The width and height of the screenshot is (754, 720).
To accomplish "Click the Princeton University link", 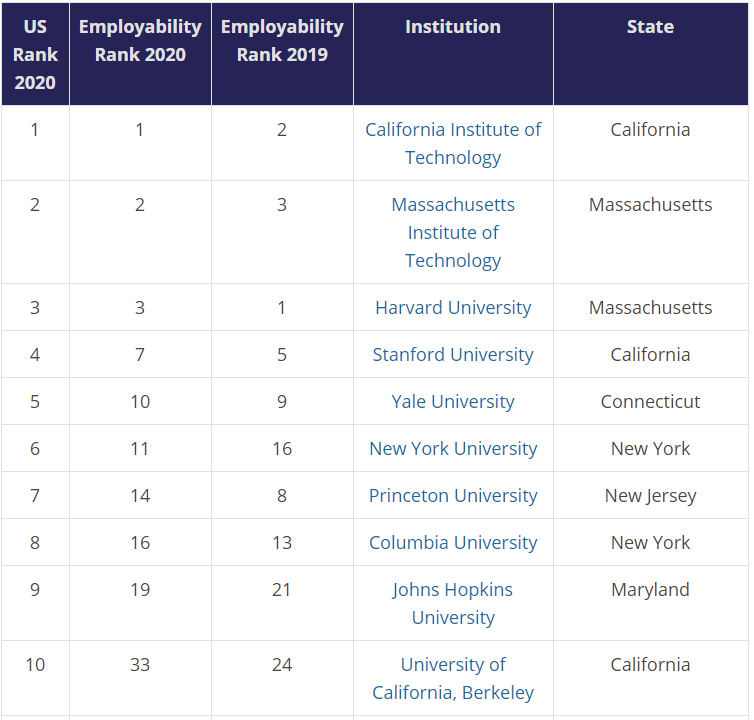I will click(453, 496).
